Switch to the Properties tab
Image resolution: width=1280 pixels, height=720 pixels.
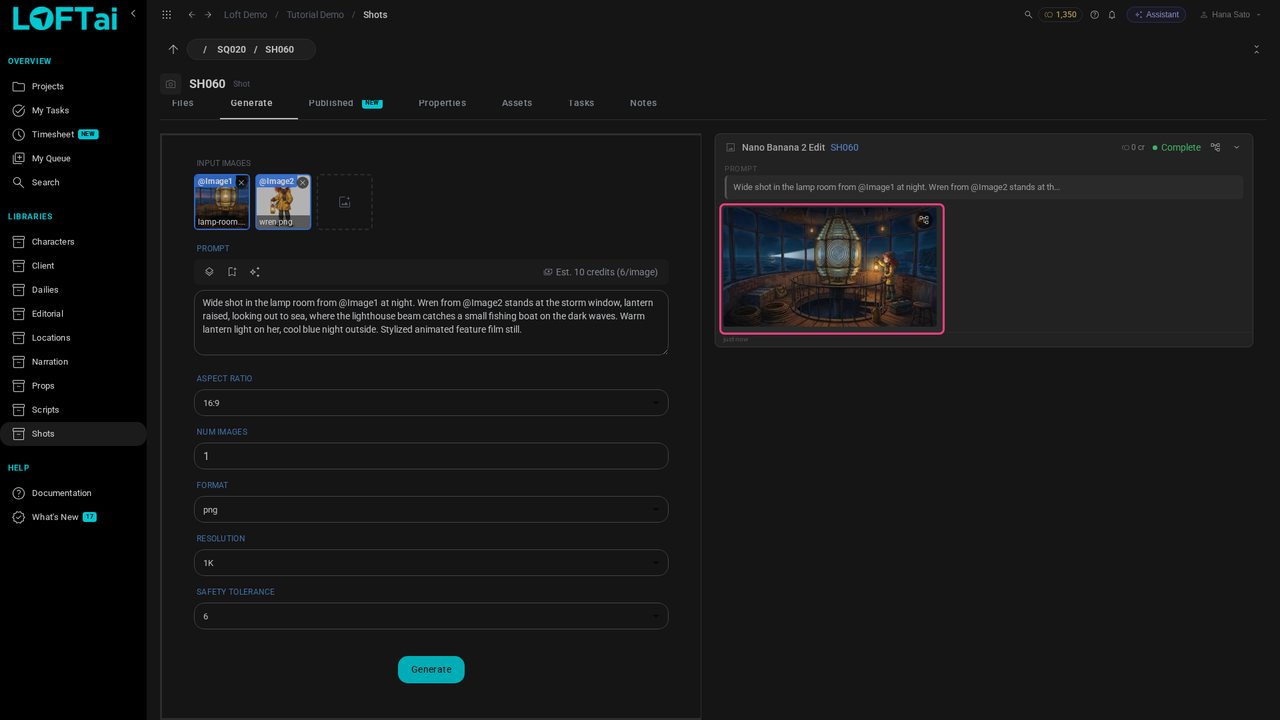pos(442,103)
